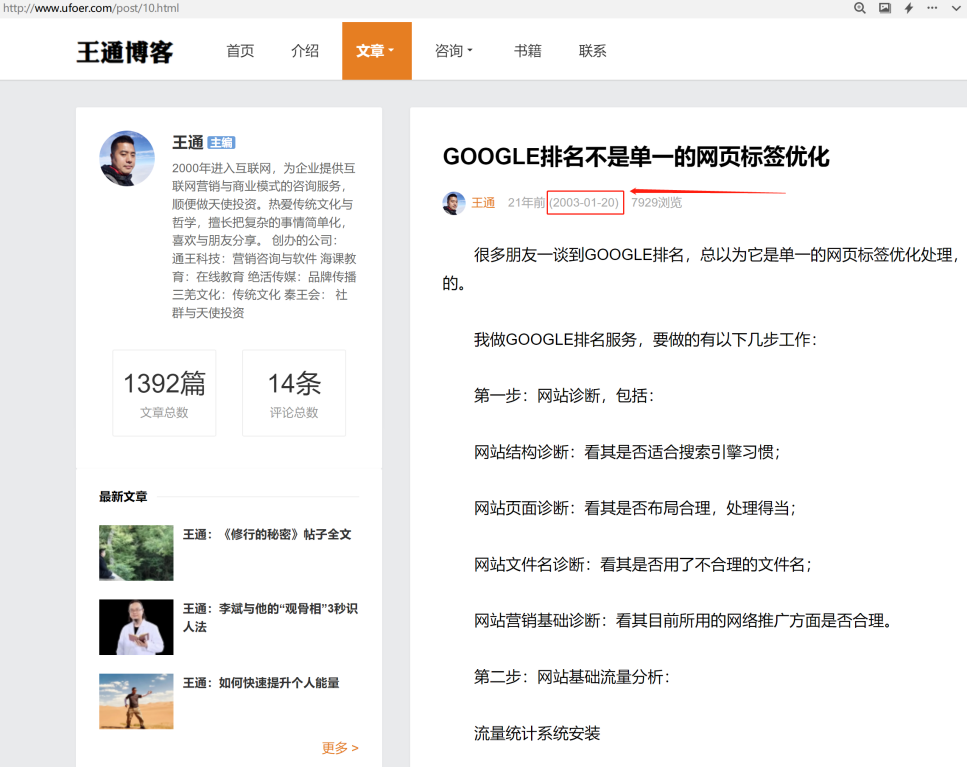Image resolution: width=967 pixels, height=767 pixels.
Task: Click the line 网站营销基础诊断
Action: click(x=683, y=620)
